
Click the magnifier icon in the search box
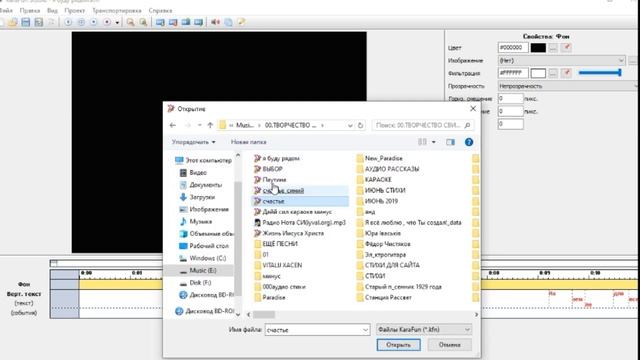tap(467, 125)
